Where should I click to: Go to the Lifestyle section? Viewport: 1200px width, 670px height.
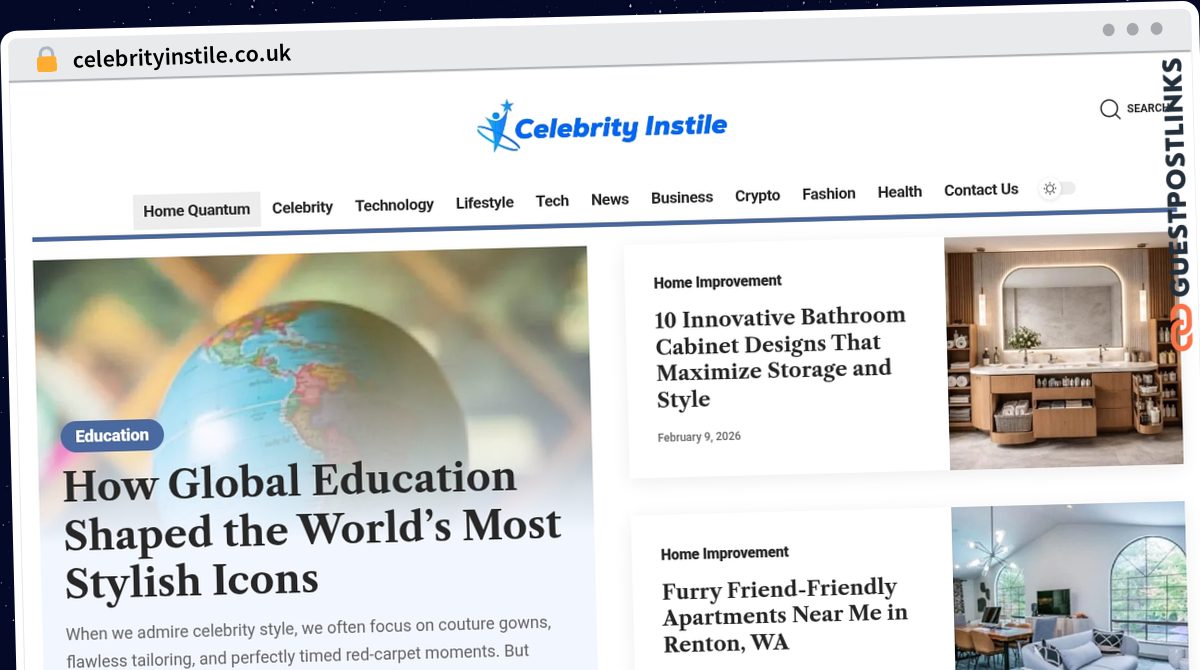(485, 202)
